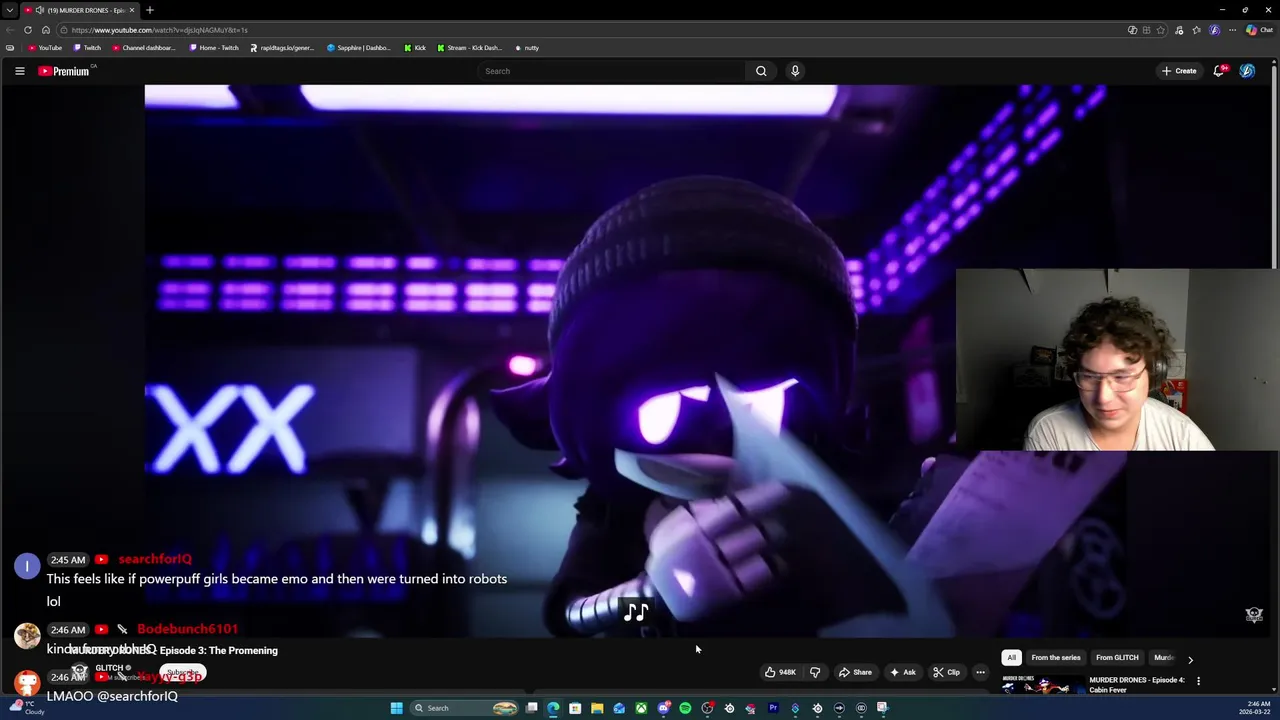Open Task View on taskbar
This screenshot has height=720, width=1280.
[531, 708]
